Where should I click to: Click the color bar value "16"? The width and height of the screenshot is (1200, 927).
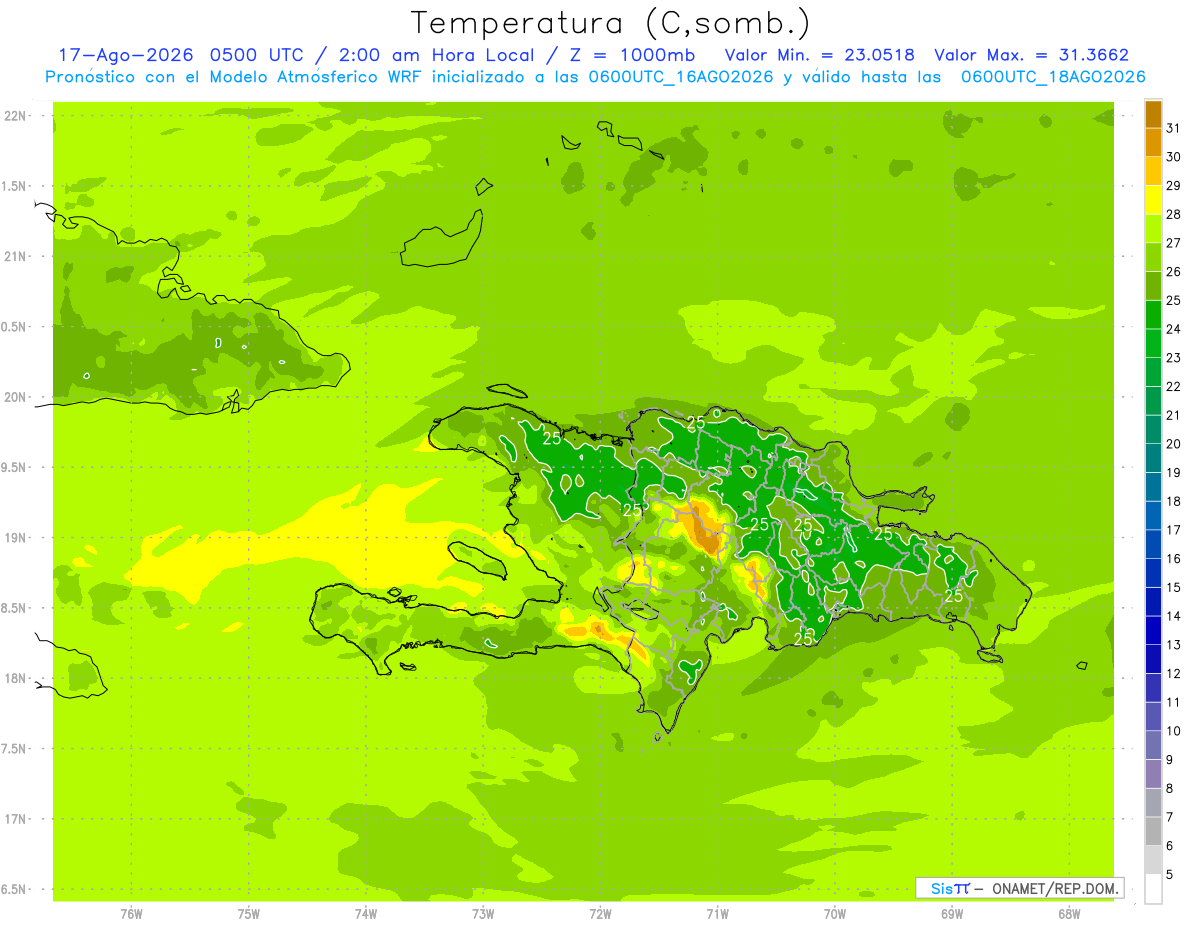(1173, 558)
